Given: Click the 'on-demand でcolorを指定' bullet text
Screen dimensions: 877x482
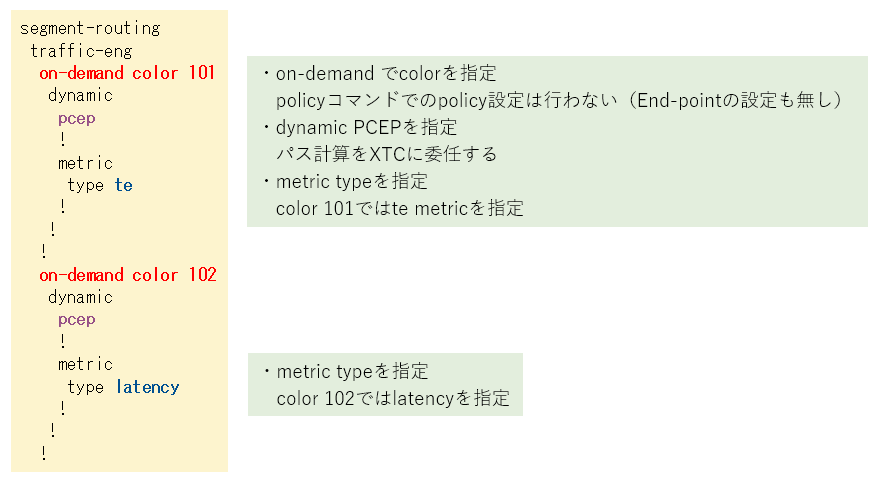Looking at the screenshot, I should point(386,73).
